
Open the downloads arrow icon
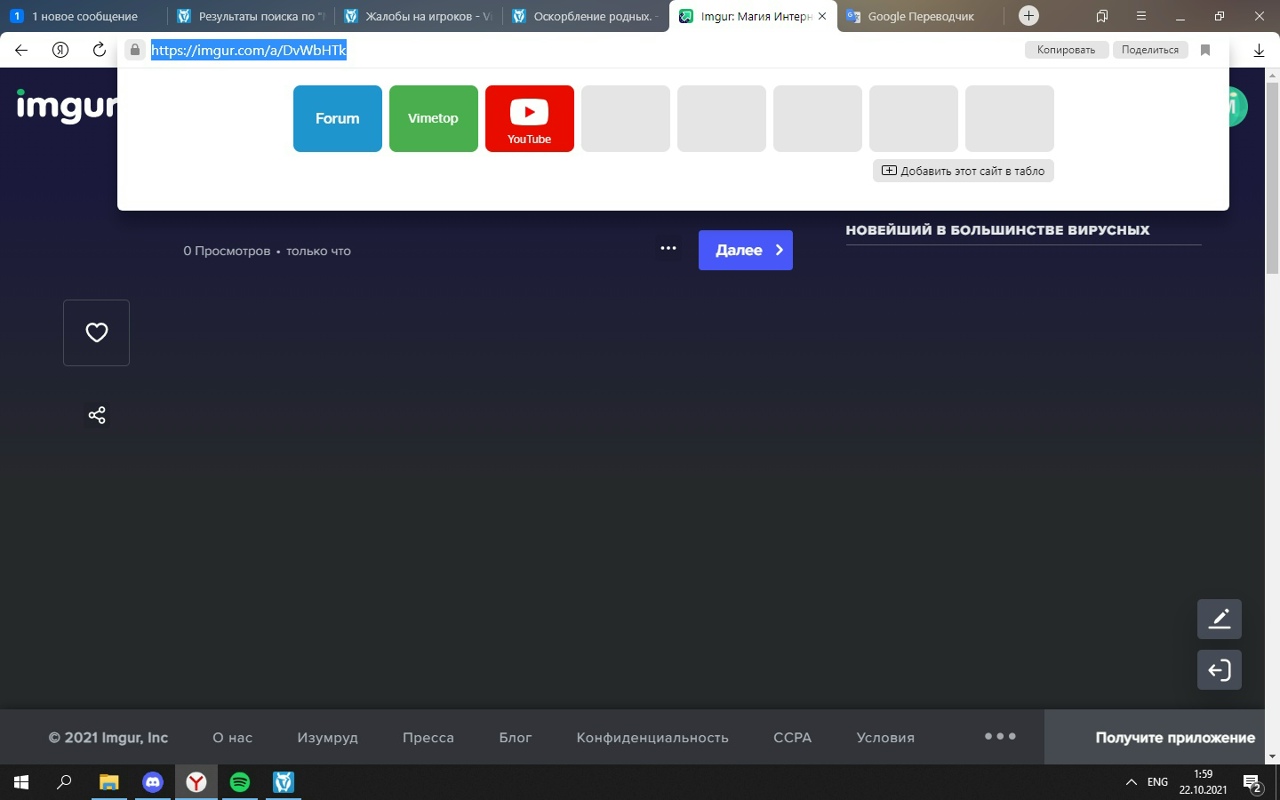pyautogui.click(x=1258, y=50)
